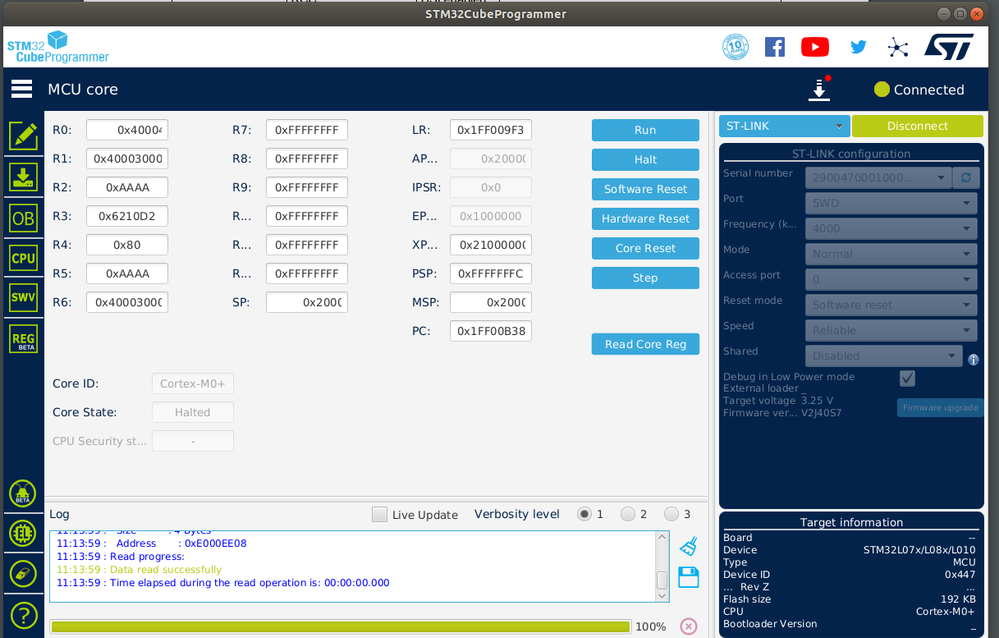Click the Hardware Reset button

point(645,219)
